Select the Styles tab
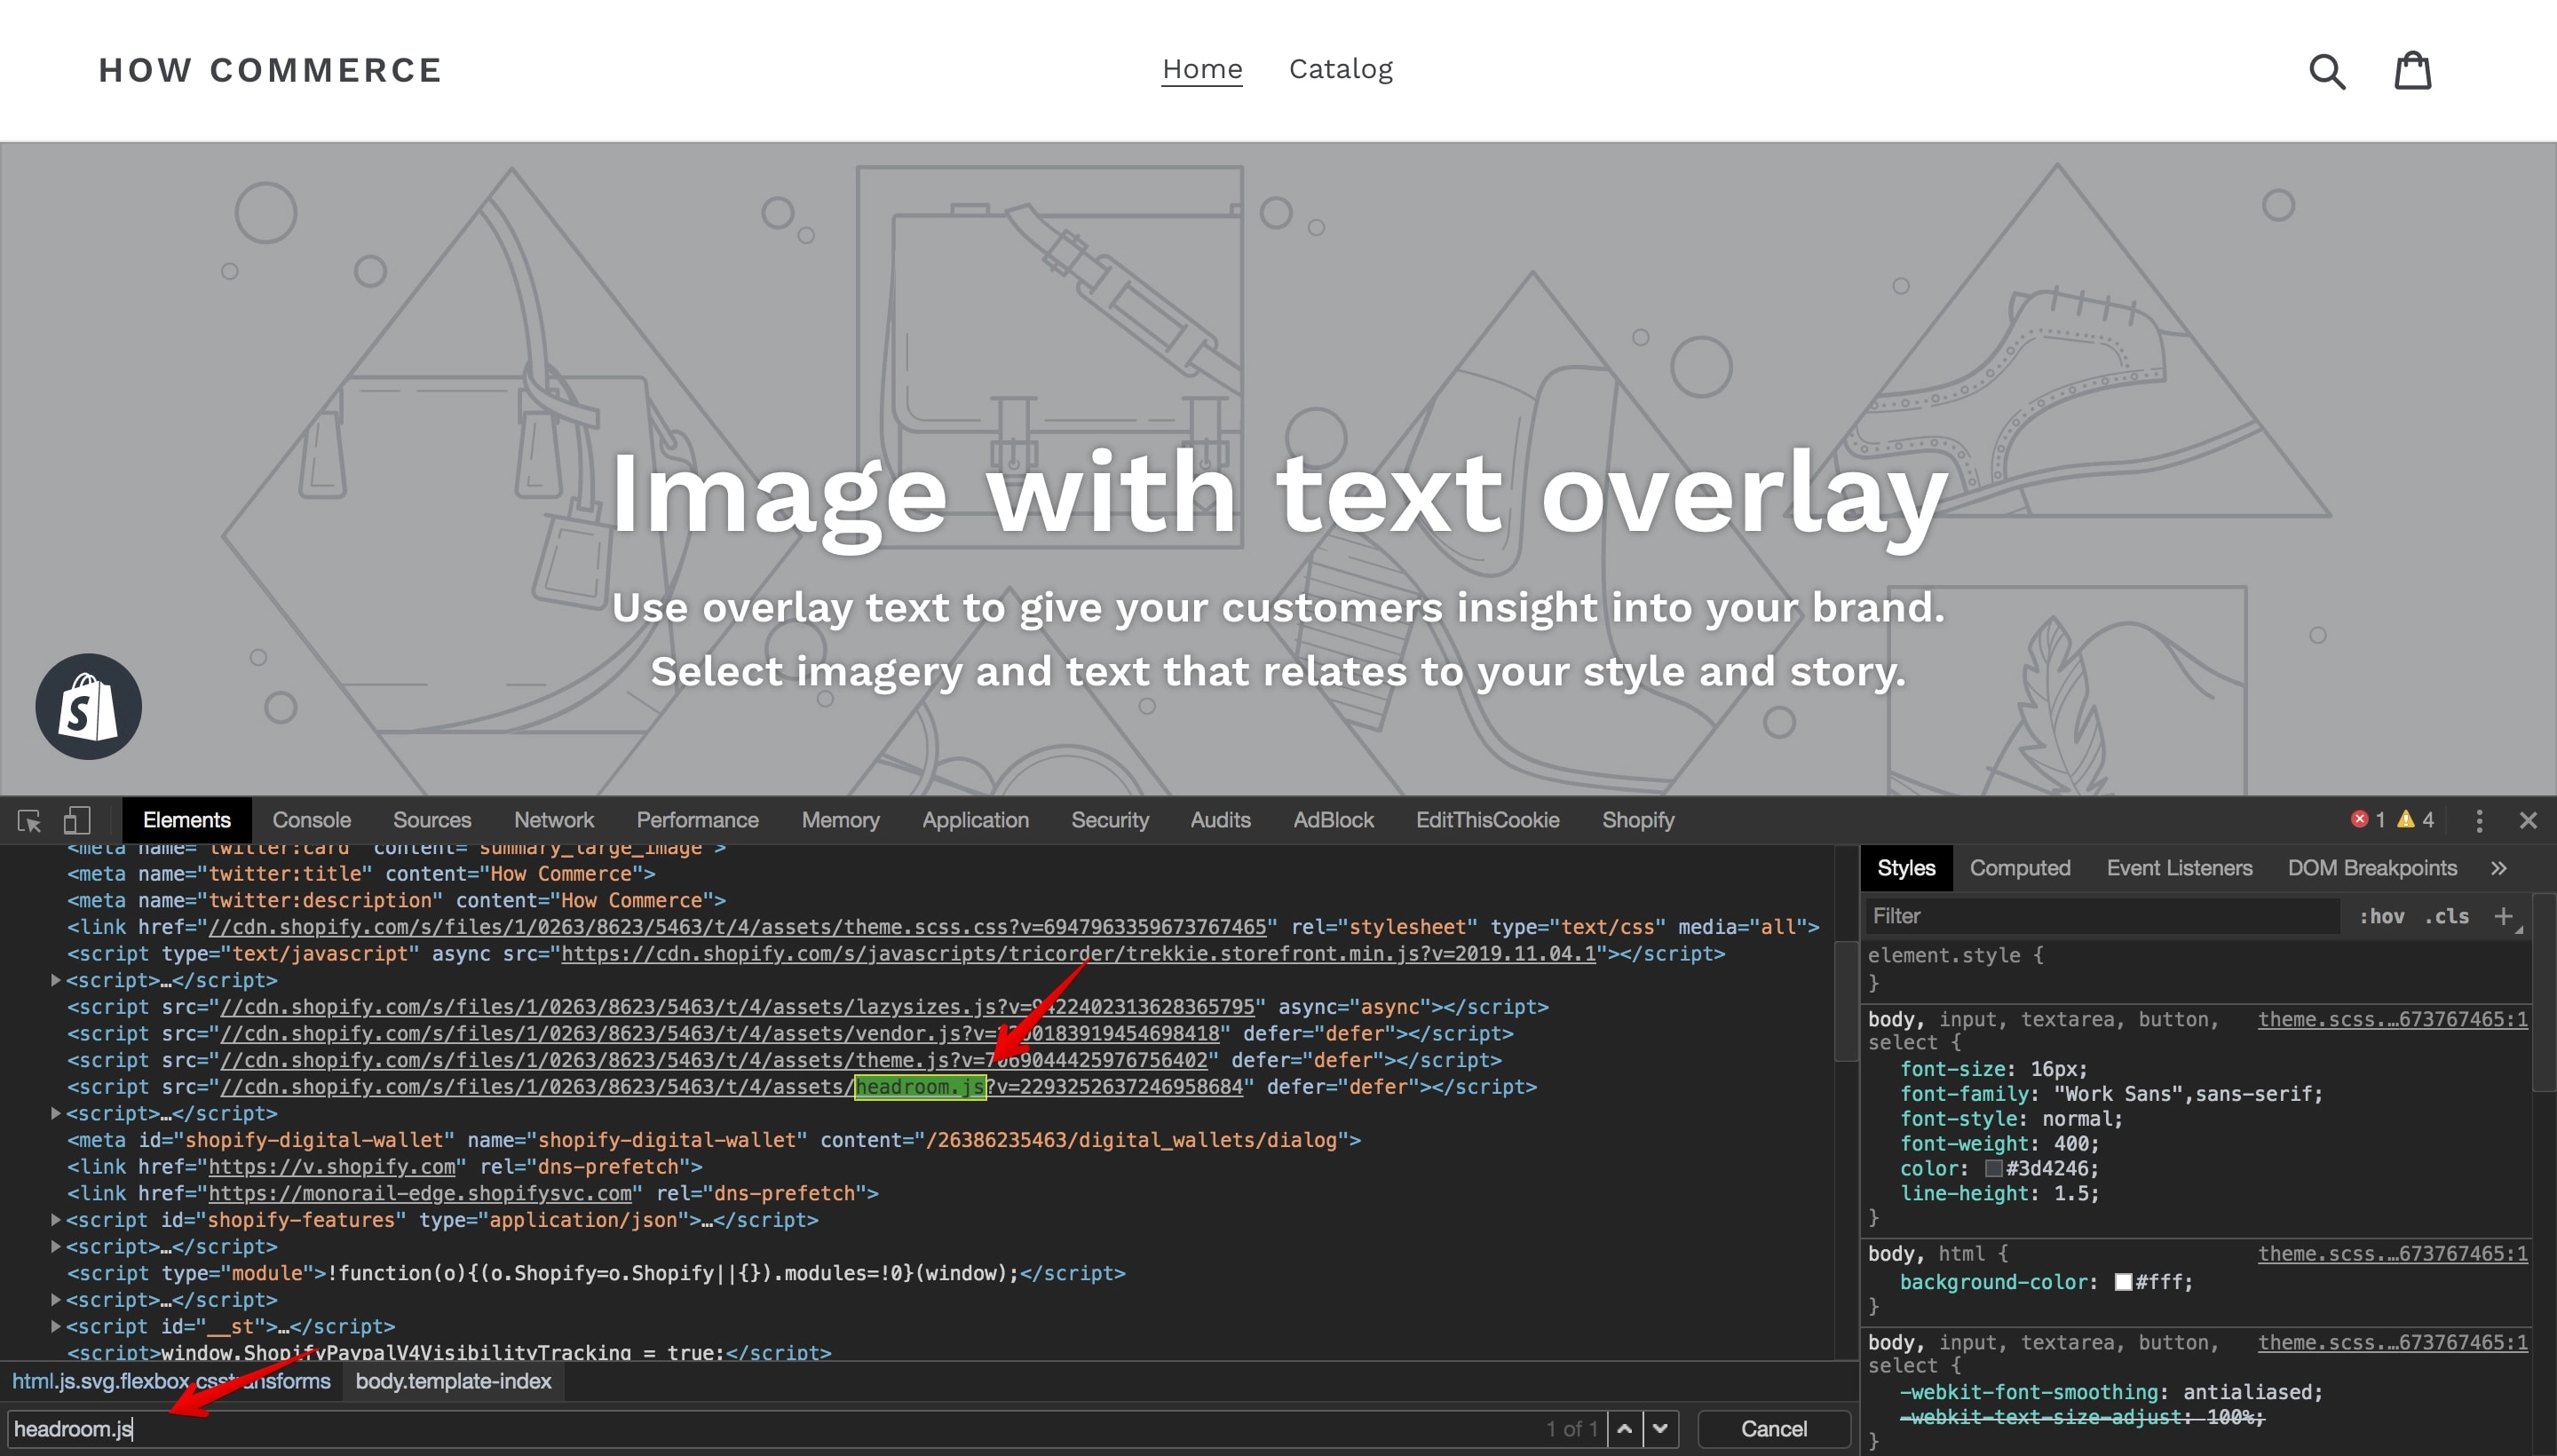2557x1456 pixels. pos(1905,868)
